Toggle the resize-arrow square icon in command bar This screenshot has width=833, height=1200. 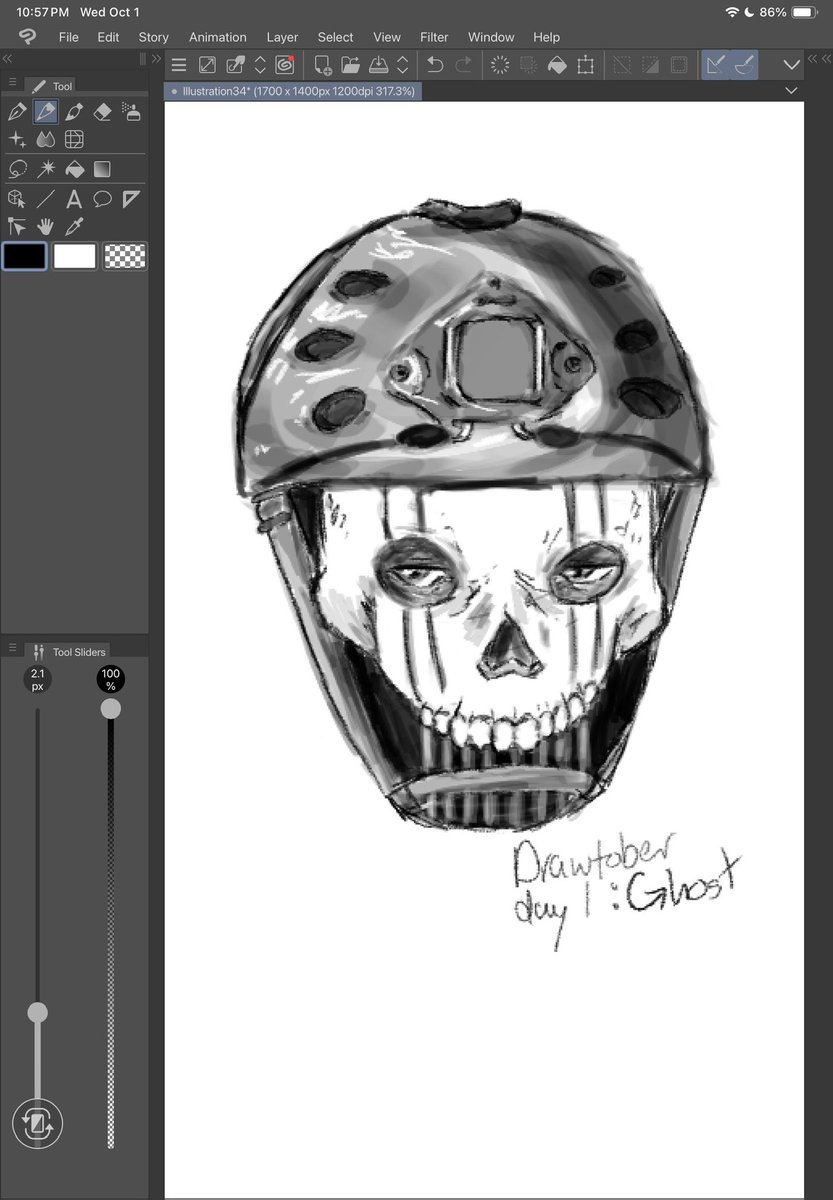click(207, 66)
